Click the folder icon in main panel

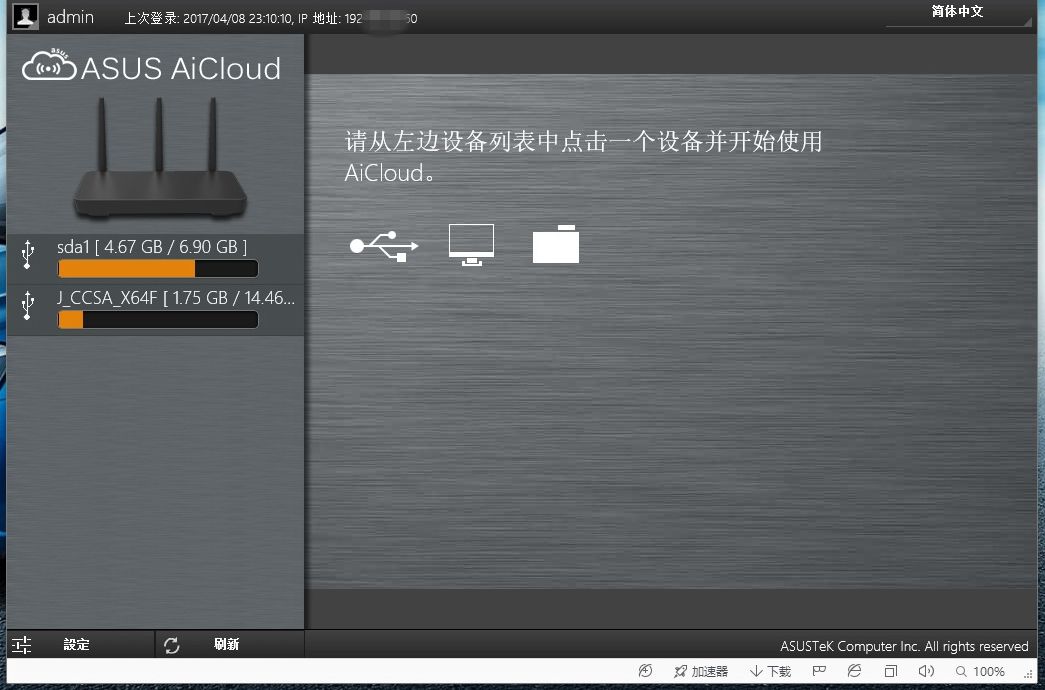click(556, 244)
